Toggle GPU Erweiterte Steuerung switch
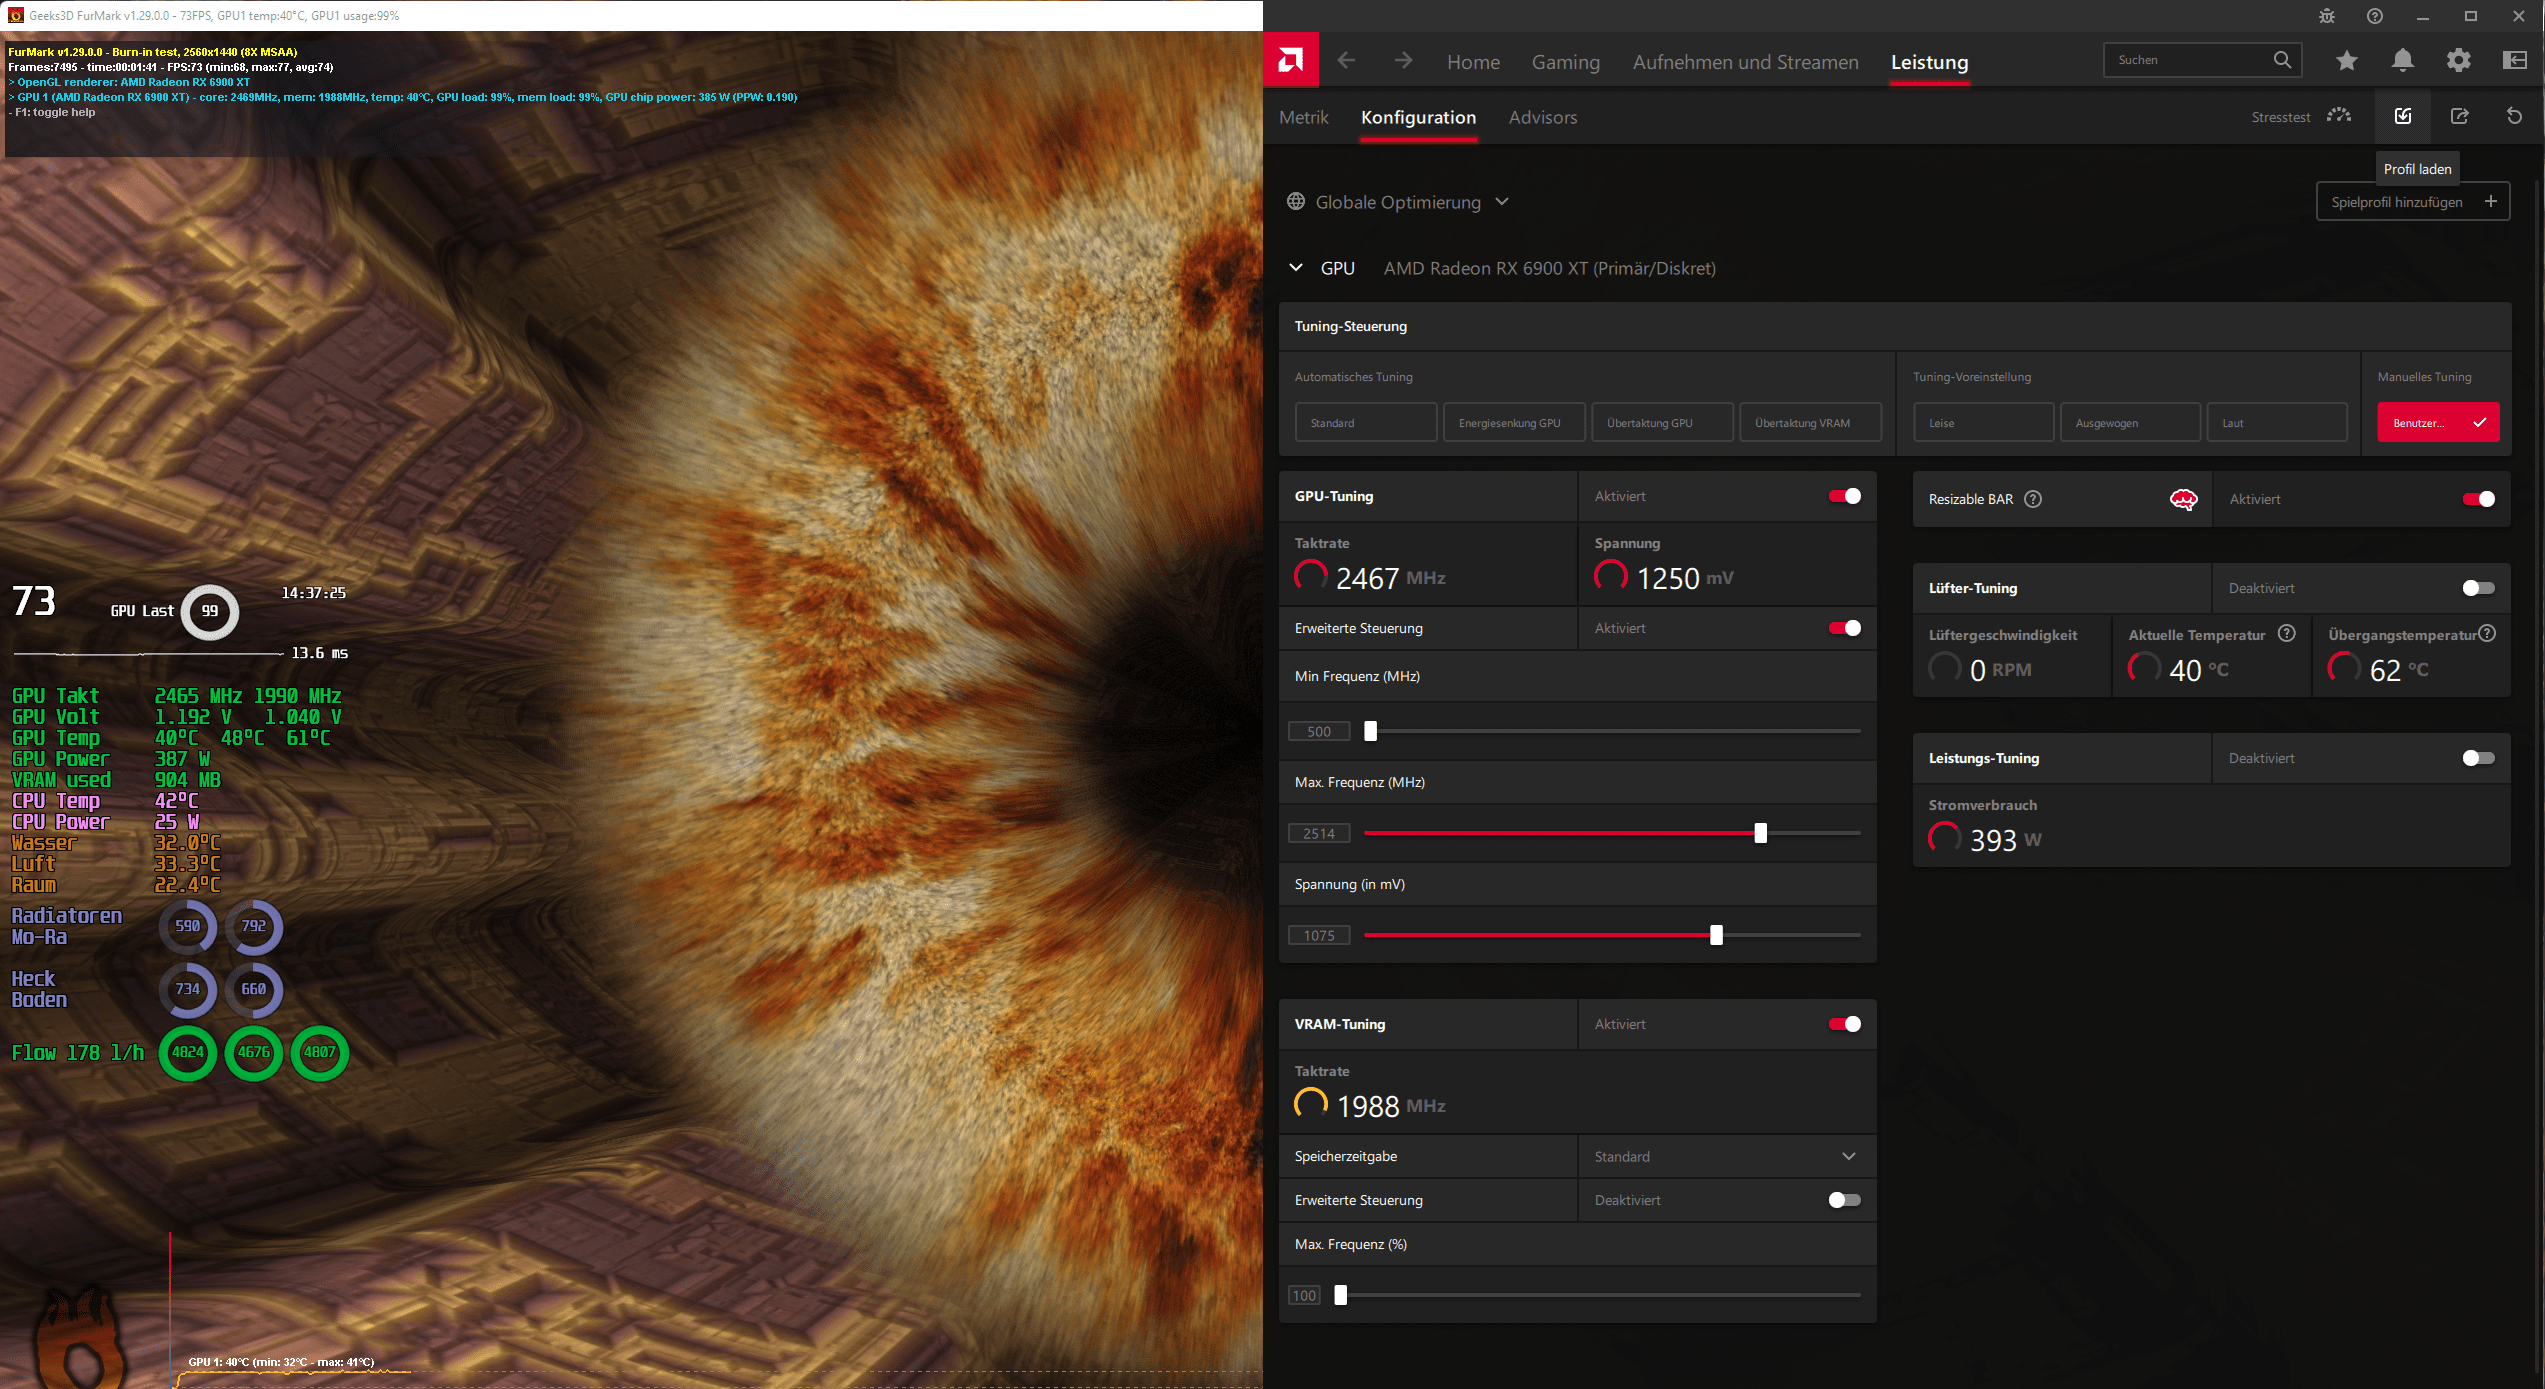 coord(1845,628)
